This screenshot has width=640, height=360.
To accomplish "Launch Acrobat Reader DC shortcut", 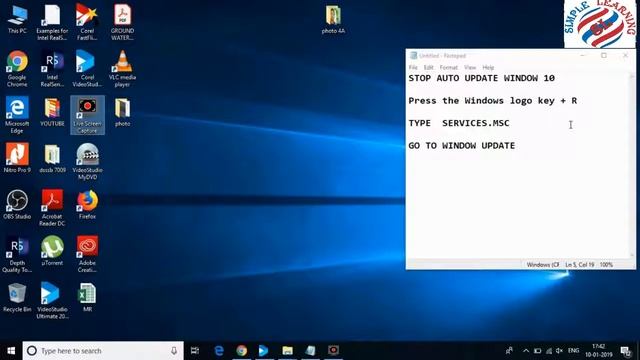I will (52, 208).
